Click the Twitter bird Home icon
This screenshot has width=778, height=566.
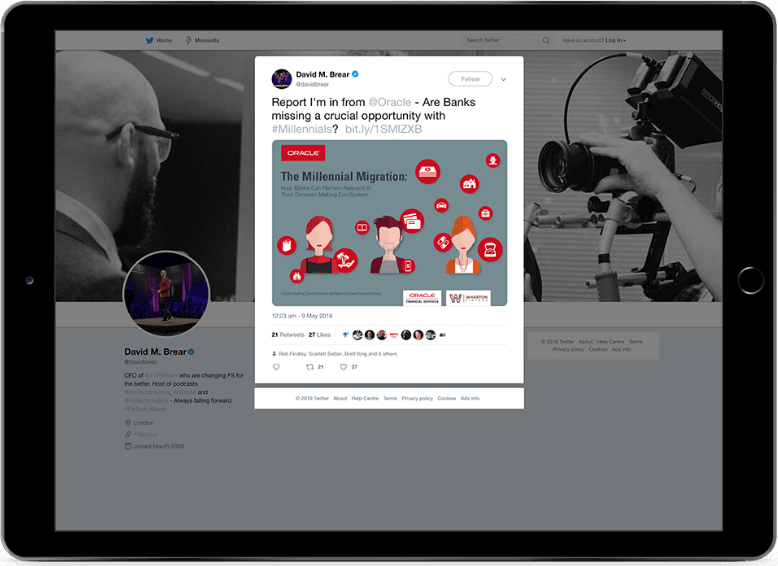point(149,40)
